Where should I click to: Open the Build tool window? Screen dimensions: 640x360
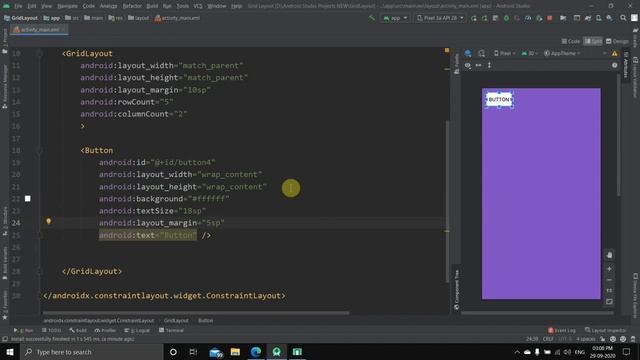point(78,330)
